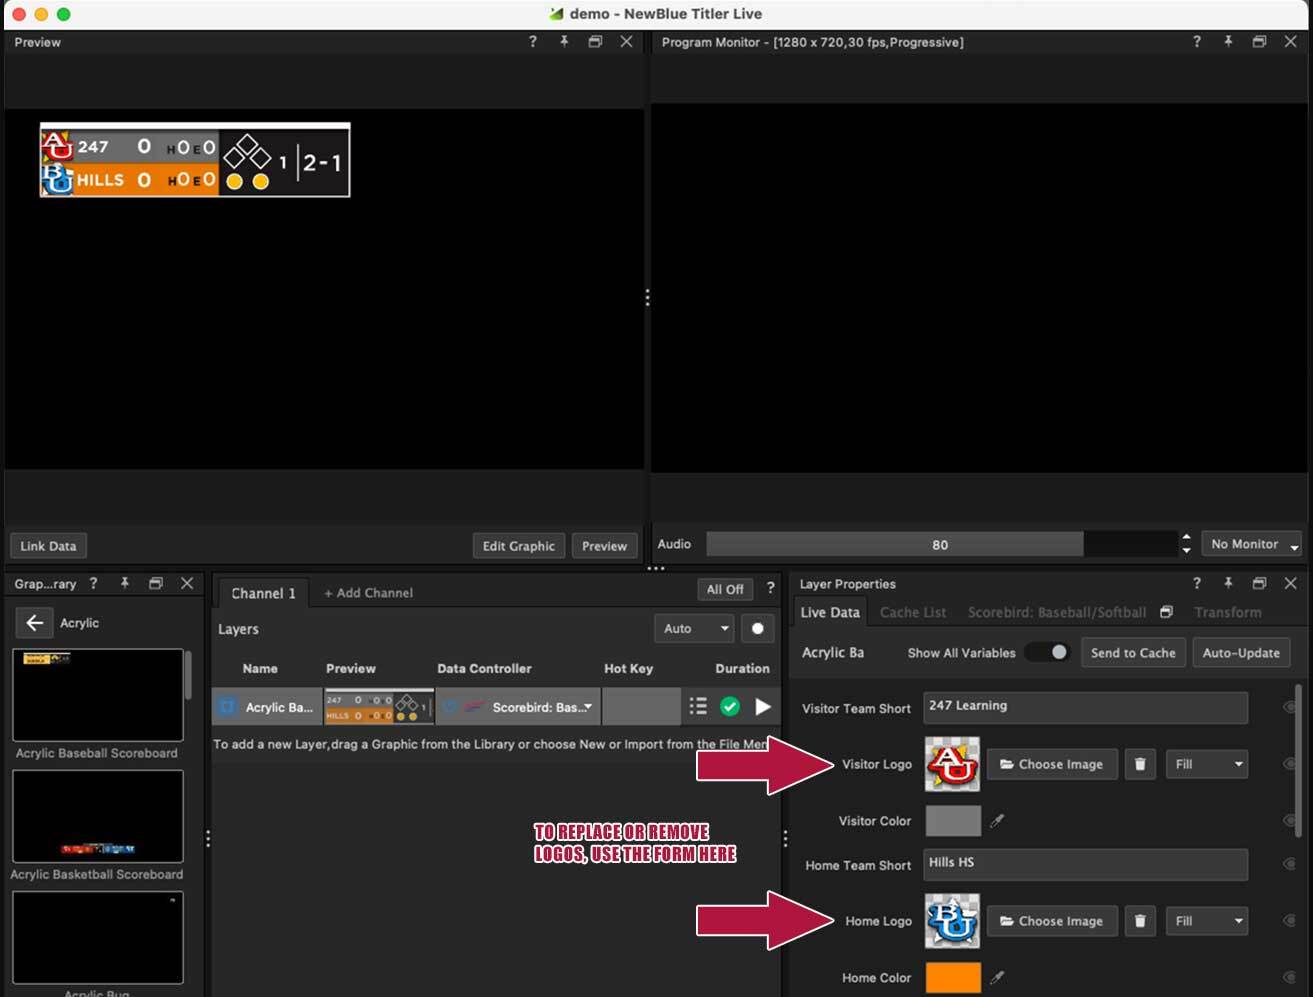Viewport: 1313px width, 997px height.
Task: Click the Auto-Update button
Action: pyautogui.click(x=1241, y=652)
